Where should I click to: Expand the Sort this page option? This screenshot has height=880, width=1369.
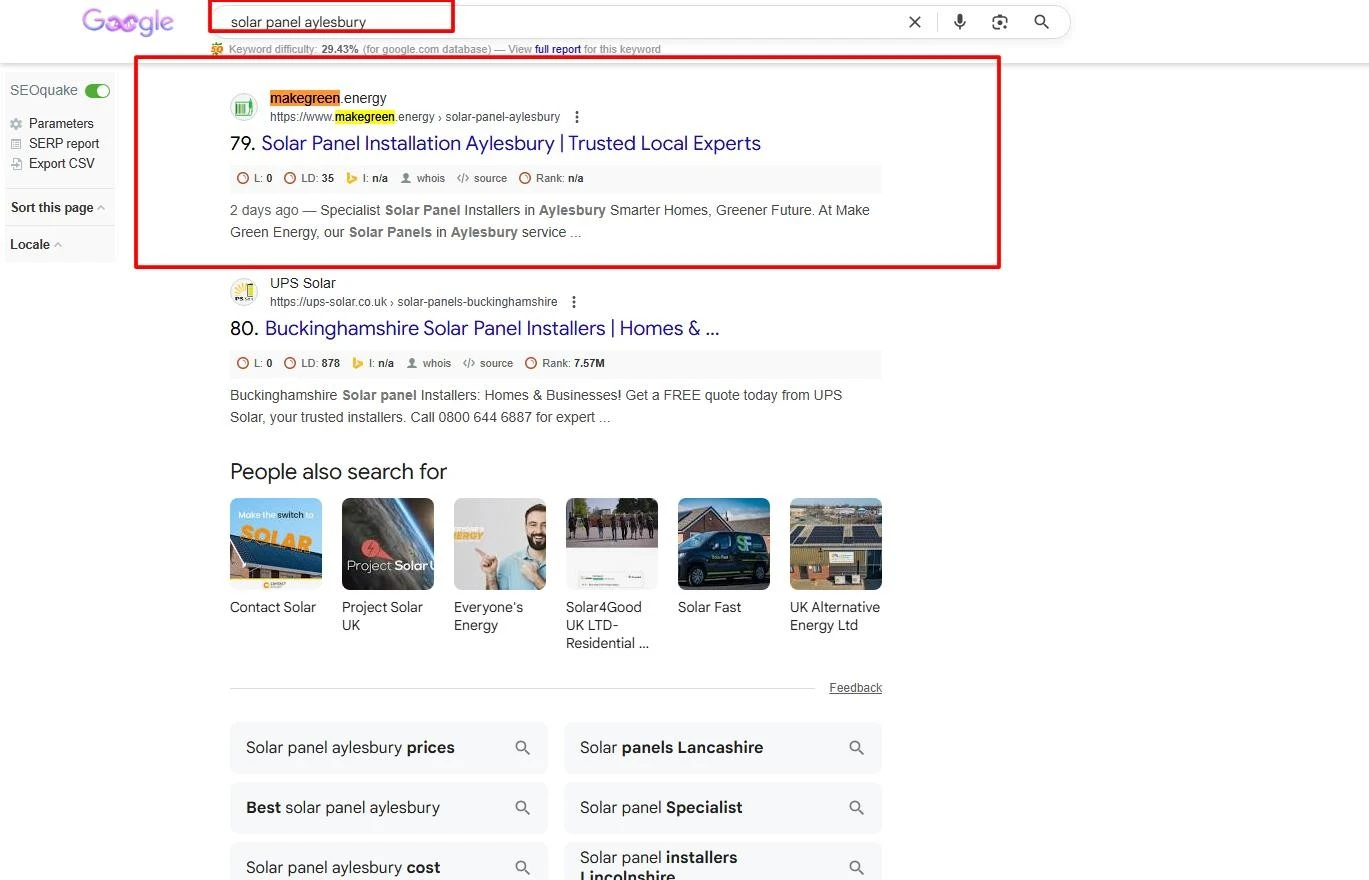[x=57, y=208]
